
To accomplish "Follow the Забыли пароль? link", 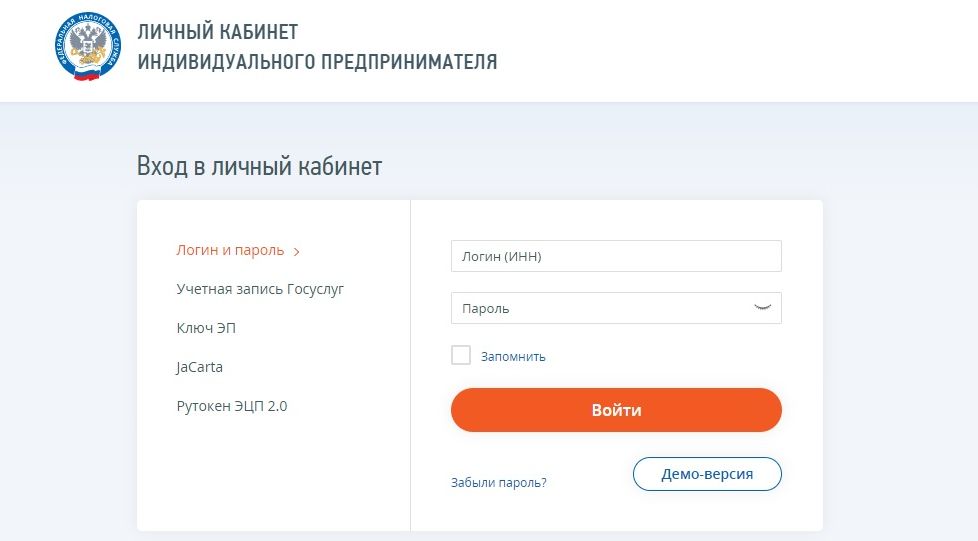I will click(x=498, y=482).
